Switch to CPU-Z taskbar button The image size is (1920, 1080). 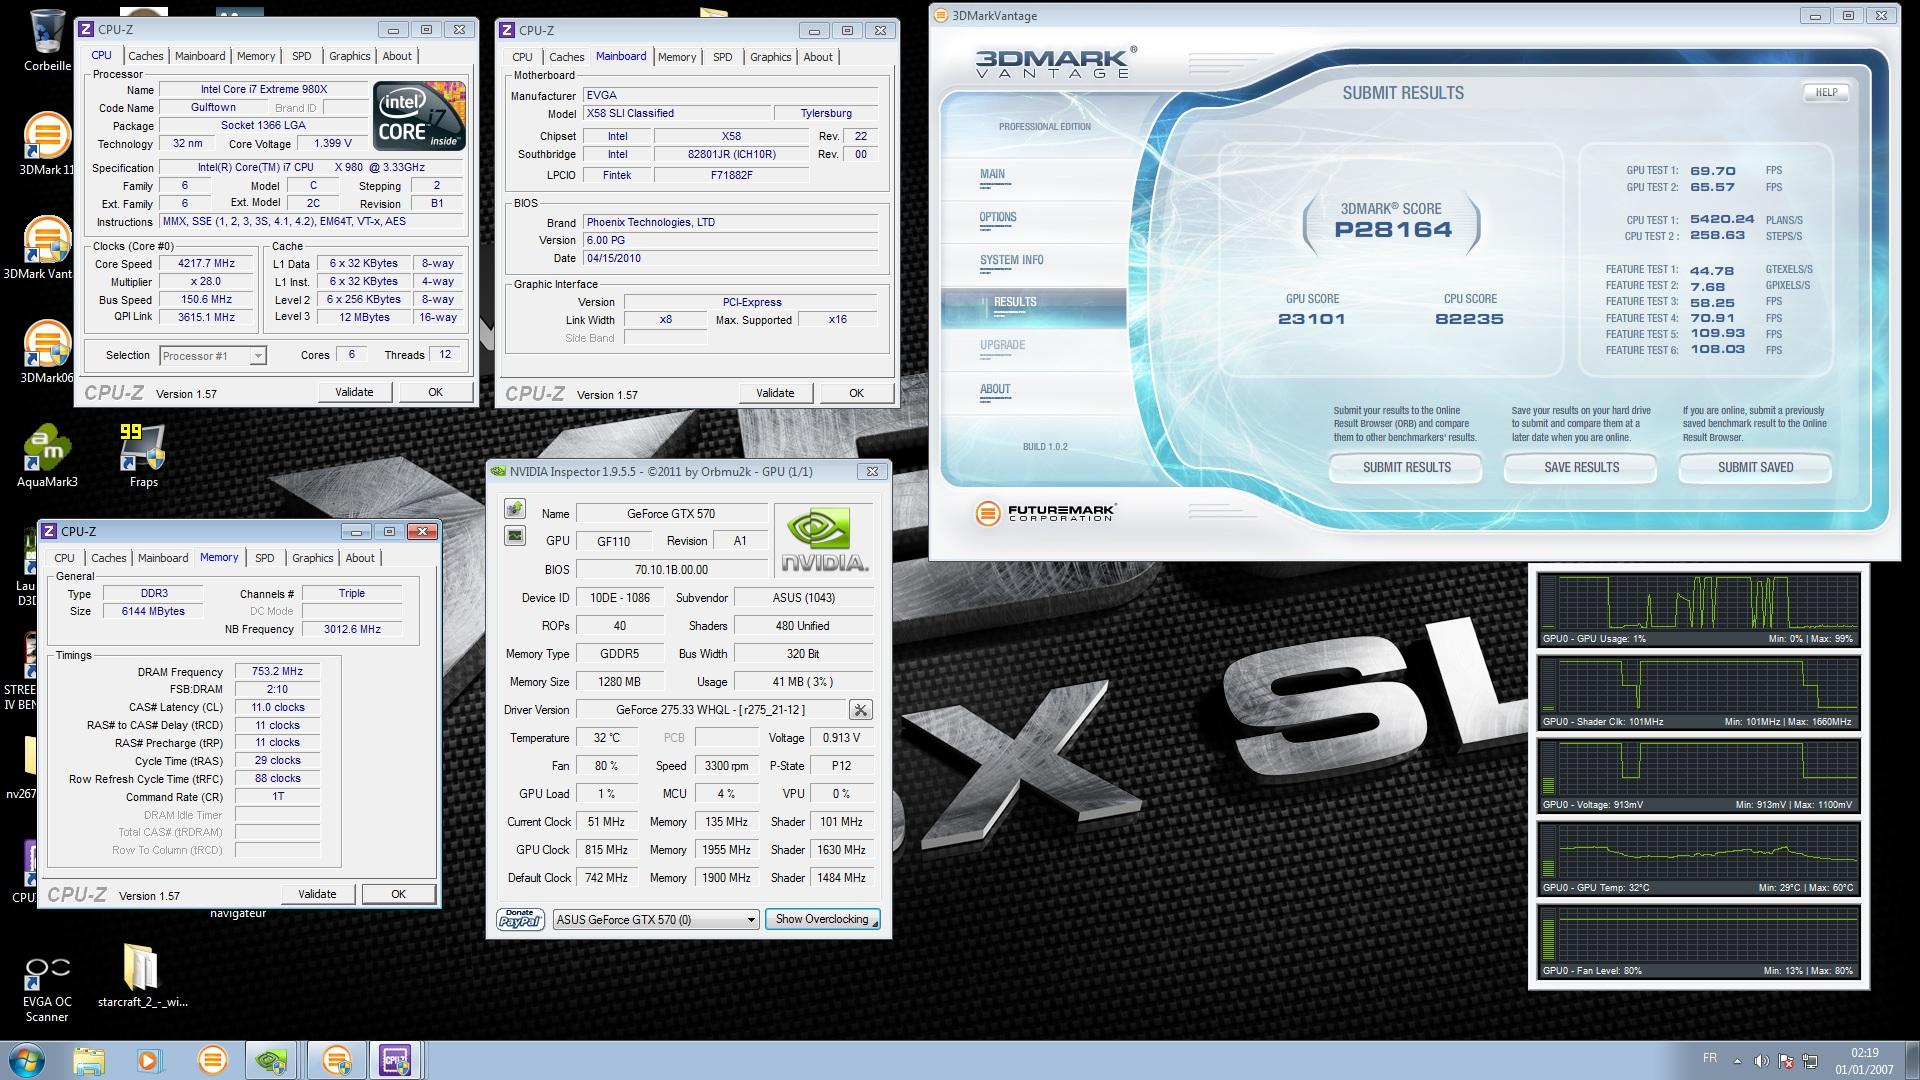(396, 1060)
